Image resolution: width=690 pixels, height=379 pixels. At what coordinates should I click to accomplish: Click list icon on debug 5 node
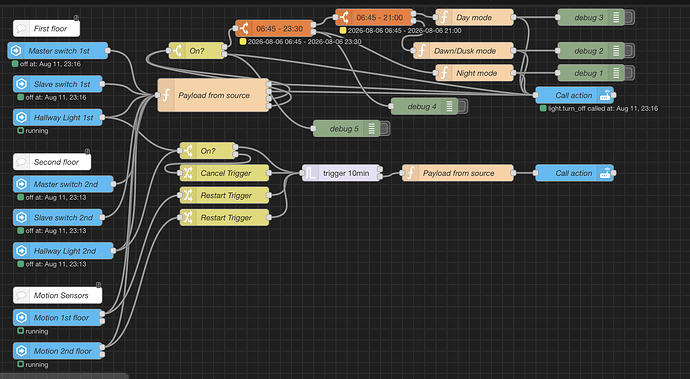coord(371,129)
